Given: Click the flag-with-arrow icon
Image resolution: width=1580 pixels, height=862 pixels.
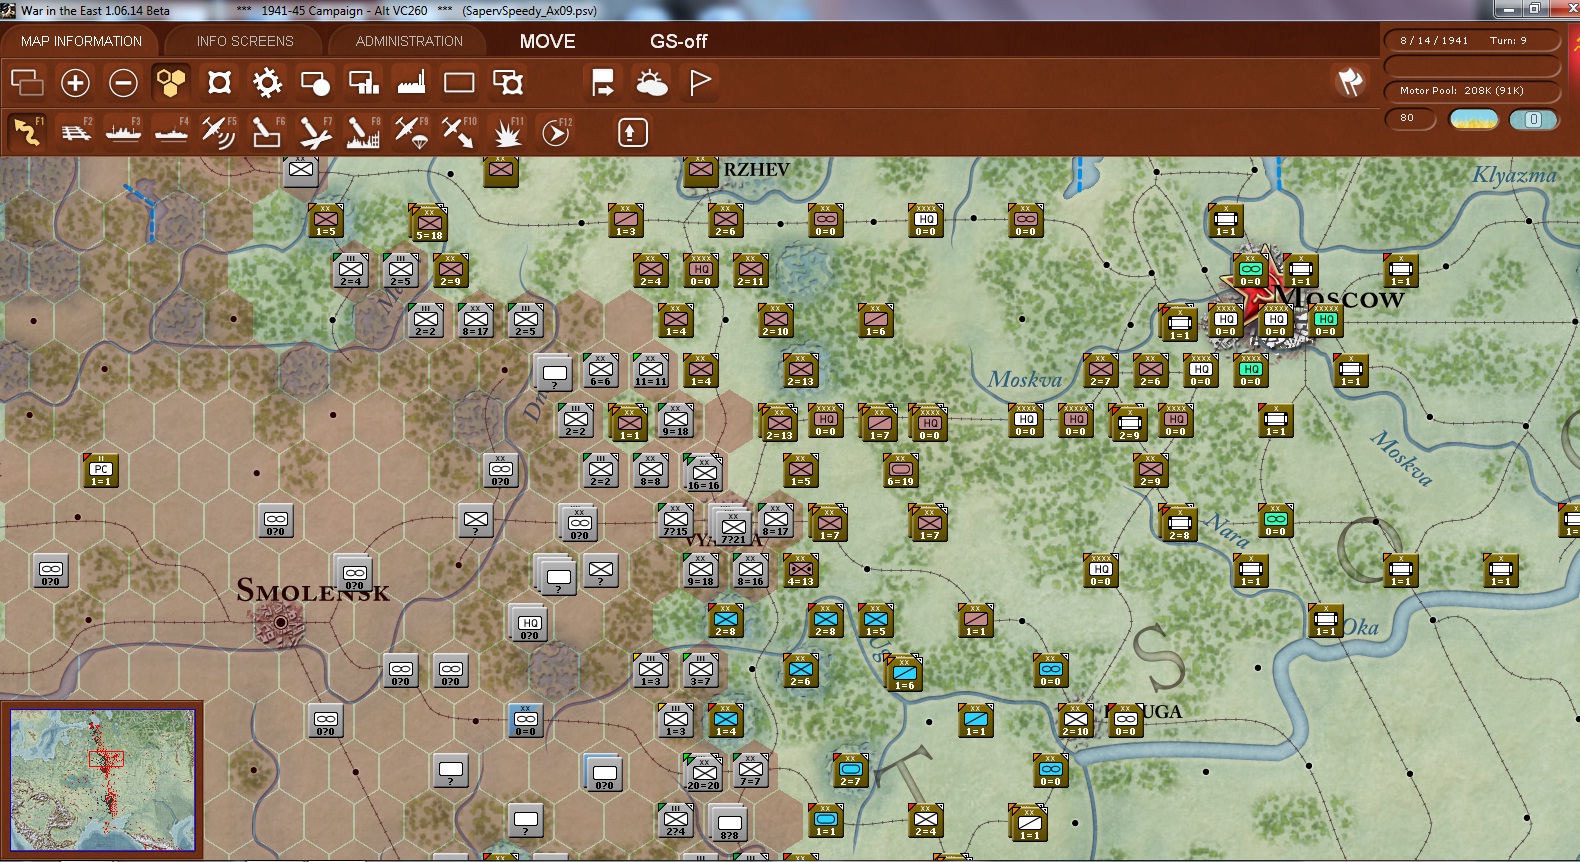Looking at the screenshot, I should click(x=603, y=82).
